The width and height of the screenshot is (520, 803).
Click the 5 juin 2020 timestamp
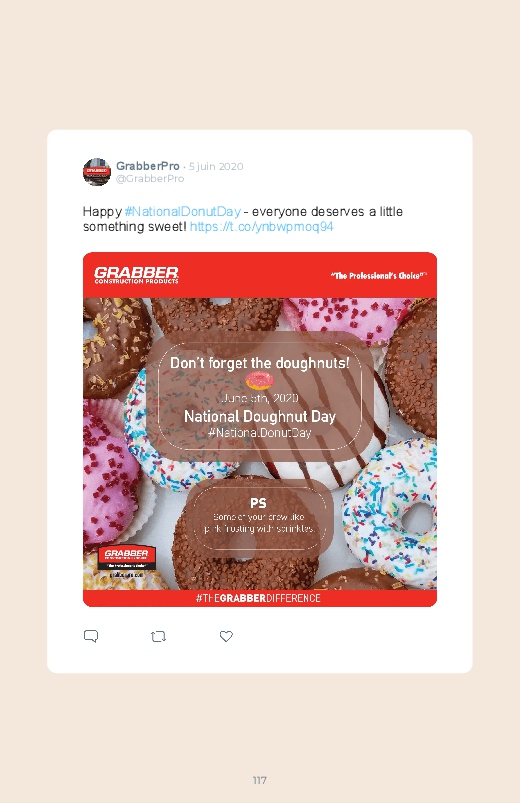pos(216,166)
